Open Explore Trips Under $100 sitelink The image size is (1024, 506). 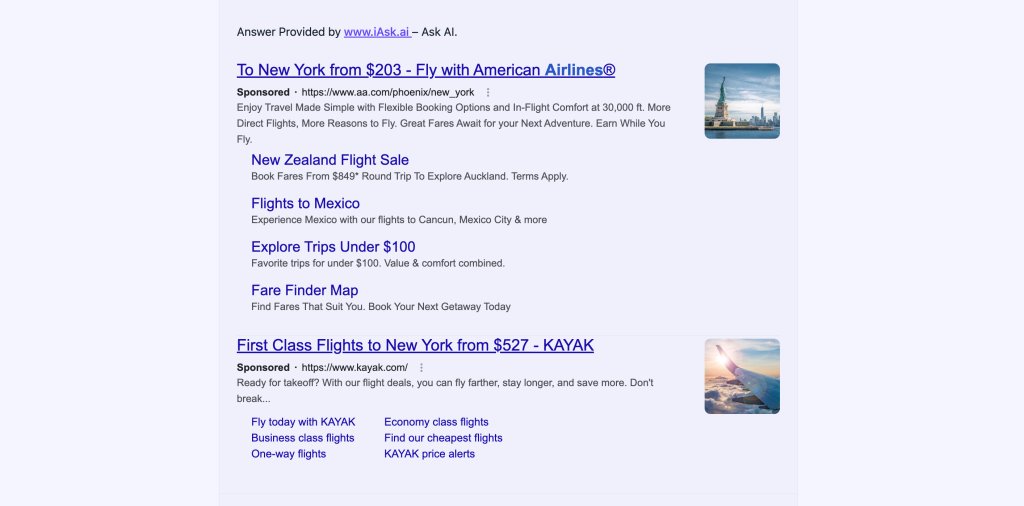pos(333,247)
